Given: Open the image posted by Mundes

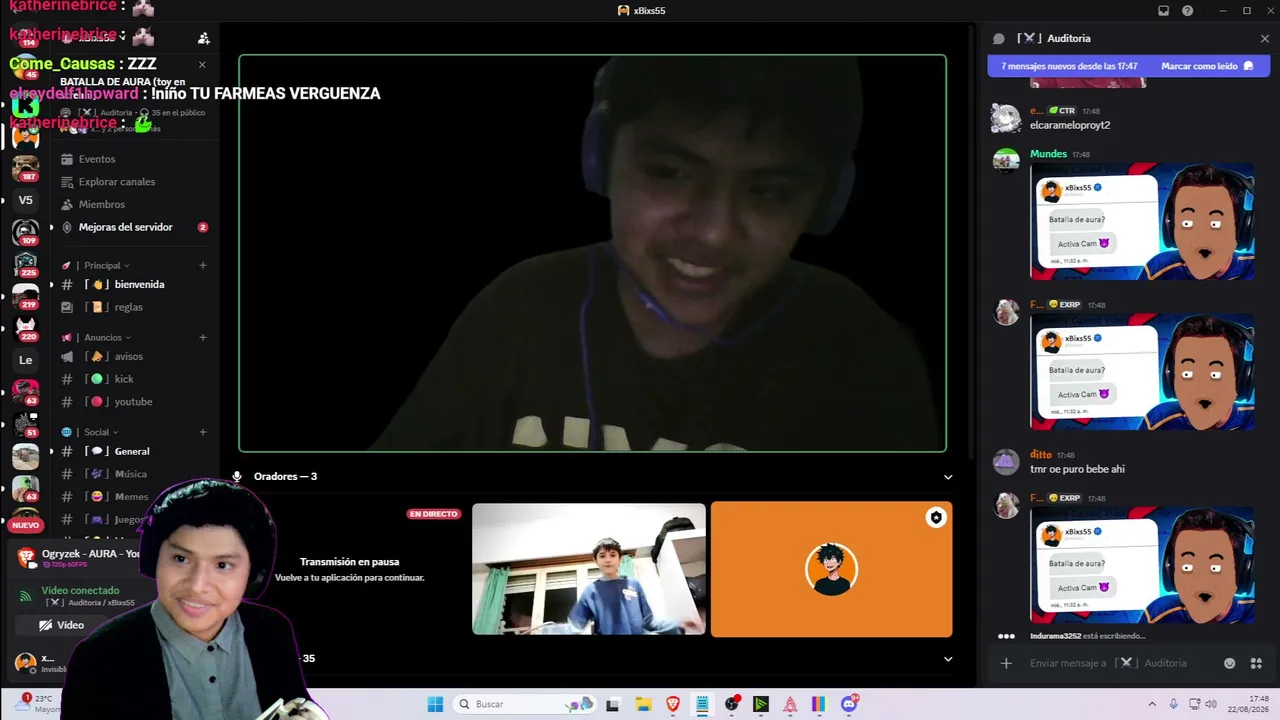Looking at the screenshot, I should pos(1142,221).
